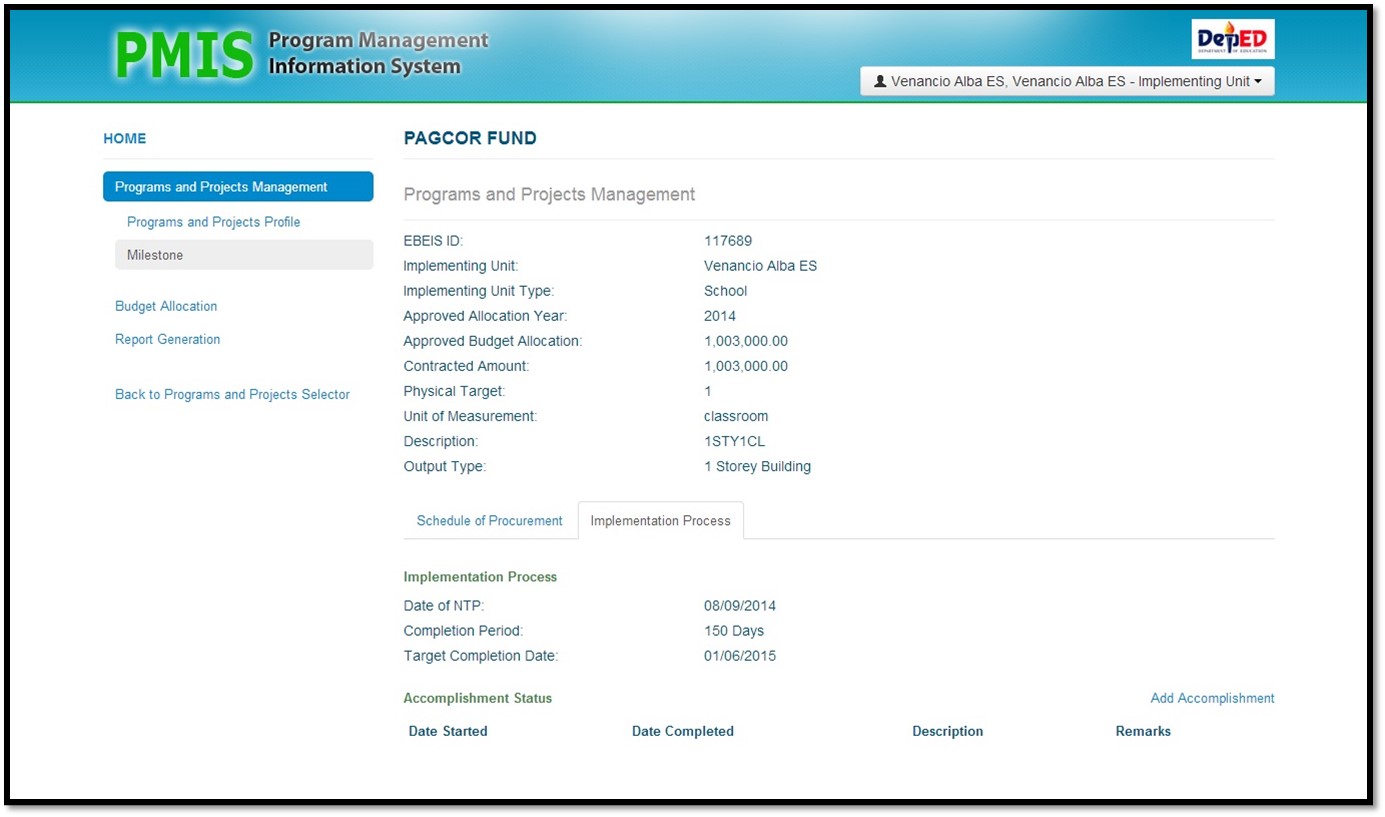Click Program Management Information System title text
Viewport: 1385px width, 817px height.
pos(378,54)
